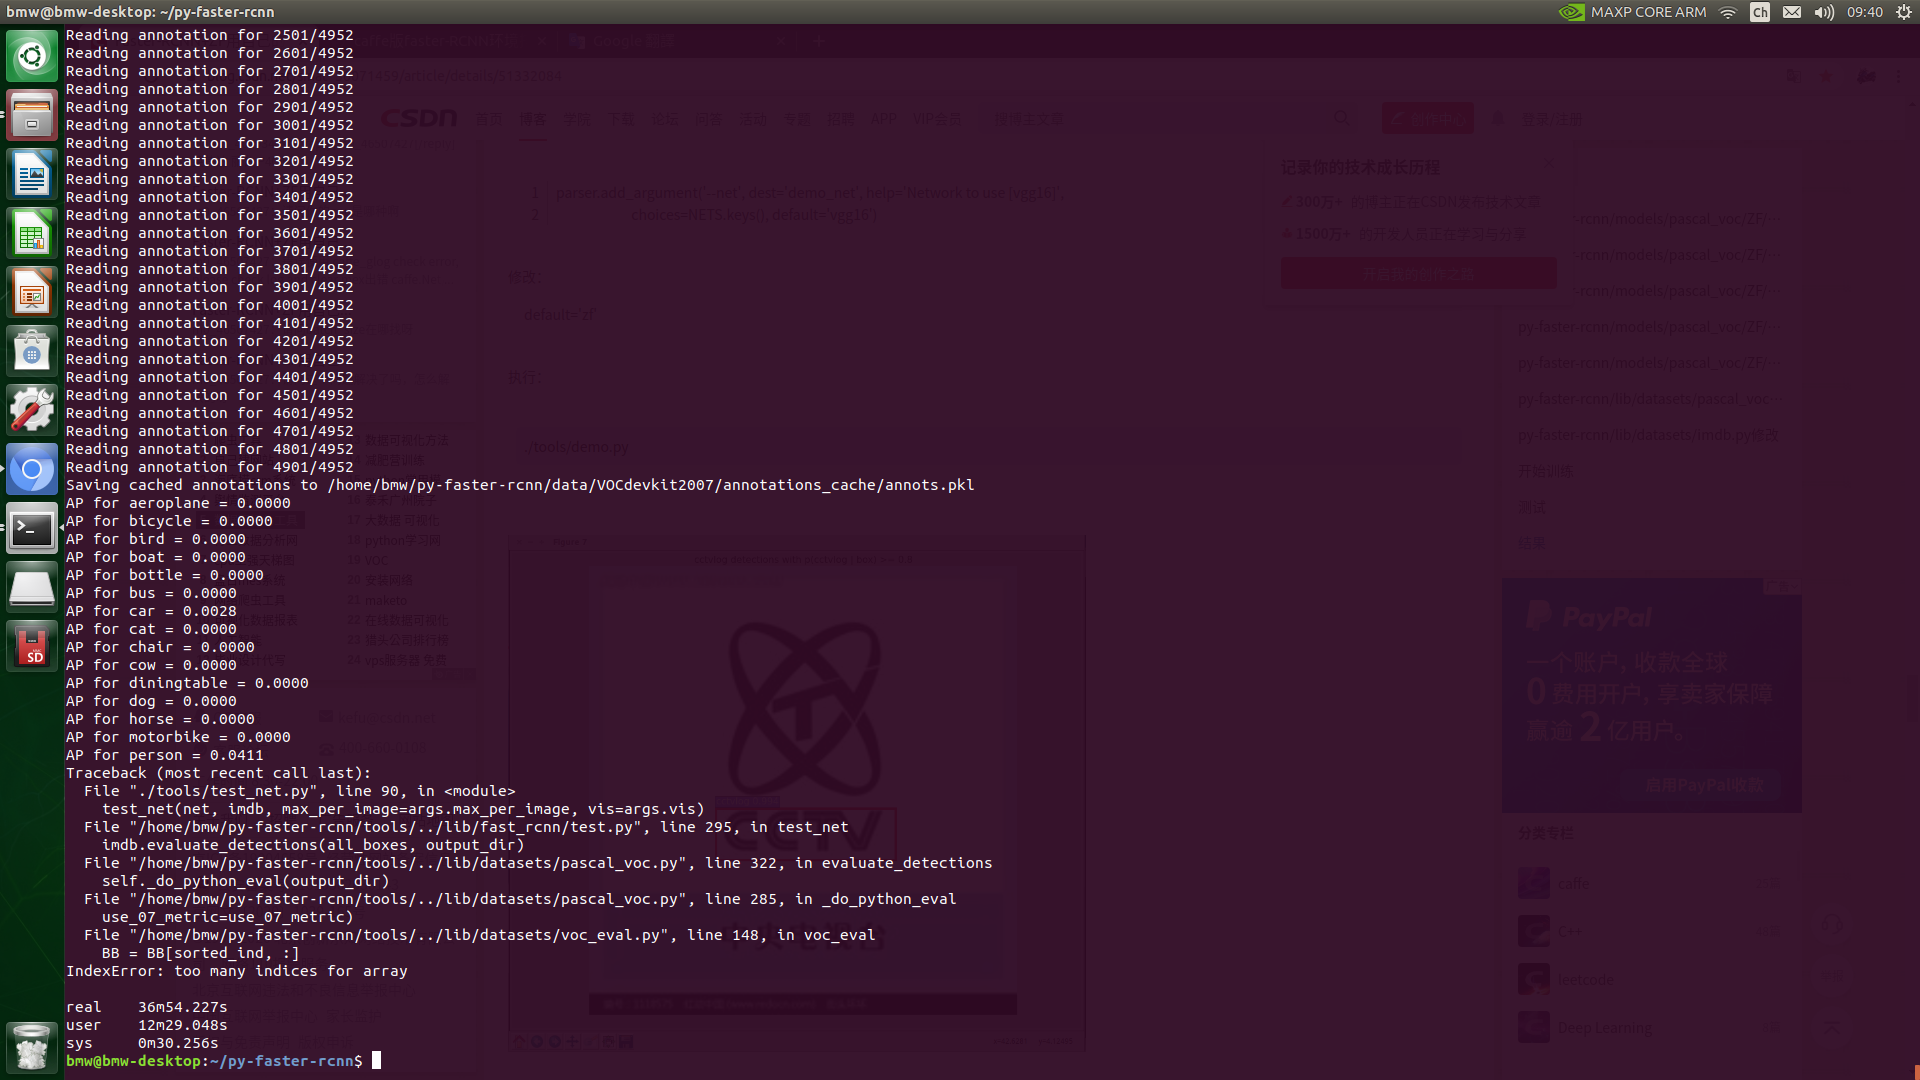The image size is (1920, 1080).
Task: Open System Settings from the dock
Action: tap(32, 409)
